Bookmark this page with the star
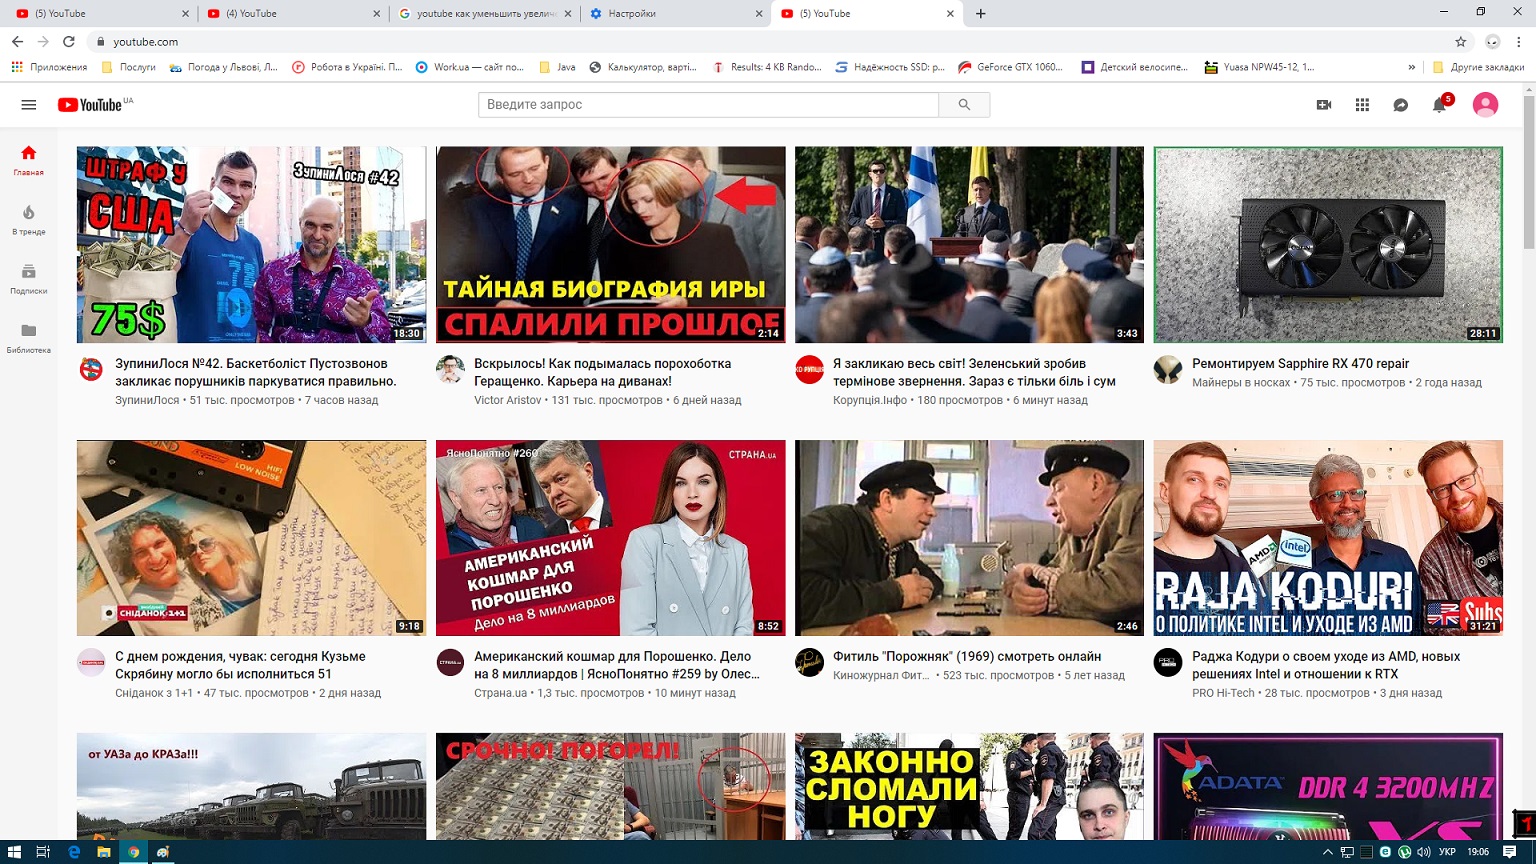The height and width of the screenshot is (864, 1536). click(x=1461, y=42)
